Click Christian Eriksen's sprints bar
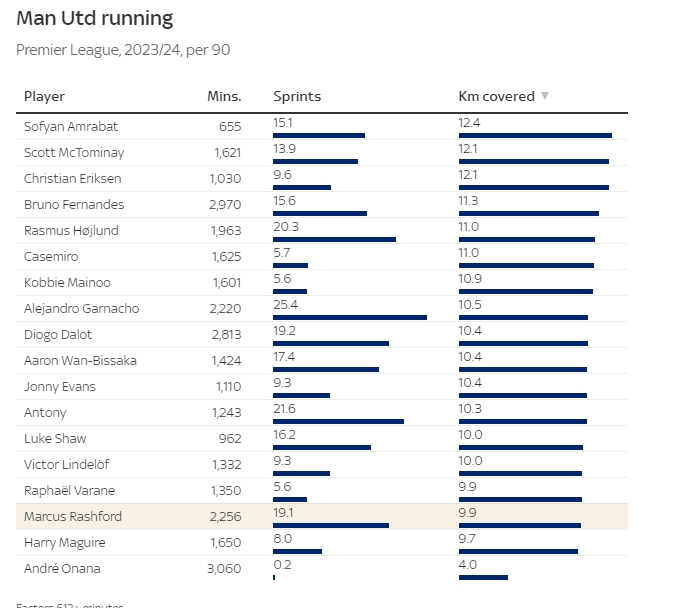 [x=302, y=187]
